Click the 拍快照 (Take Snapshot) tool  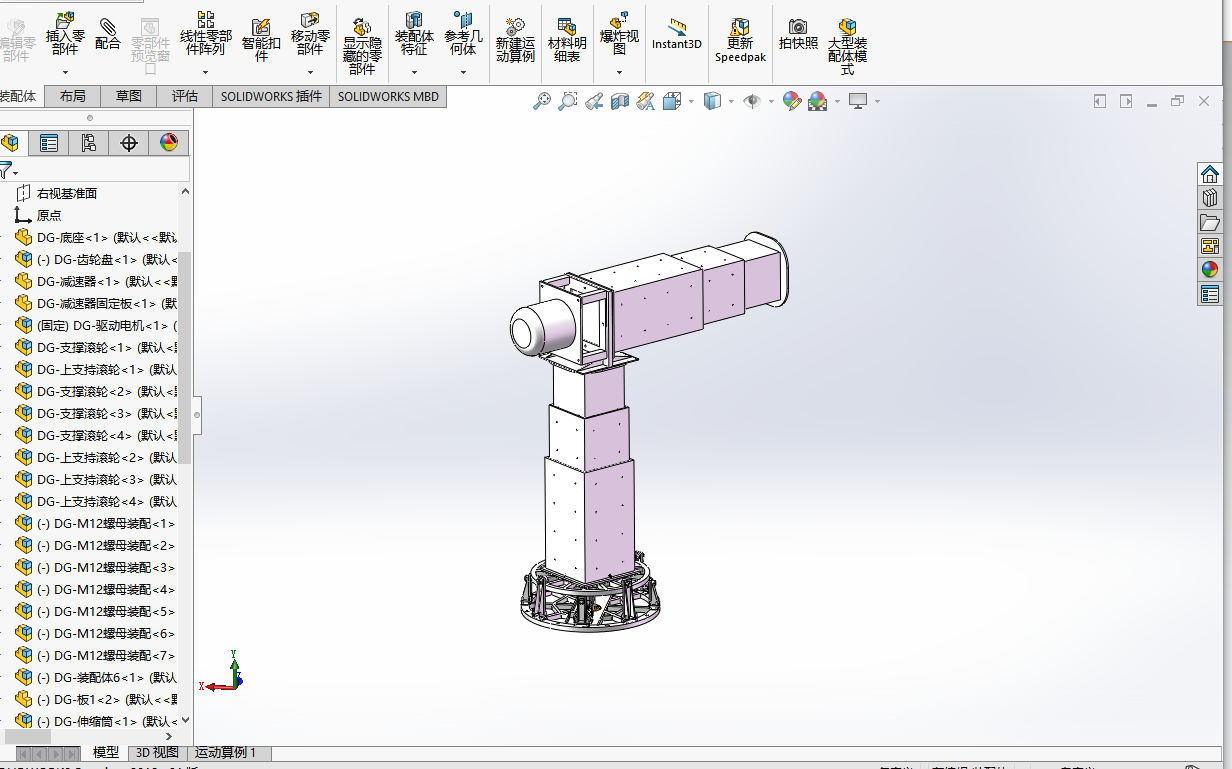(797, 35)
